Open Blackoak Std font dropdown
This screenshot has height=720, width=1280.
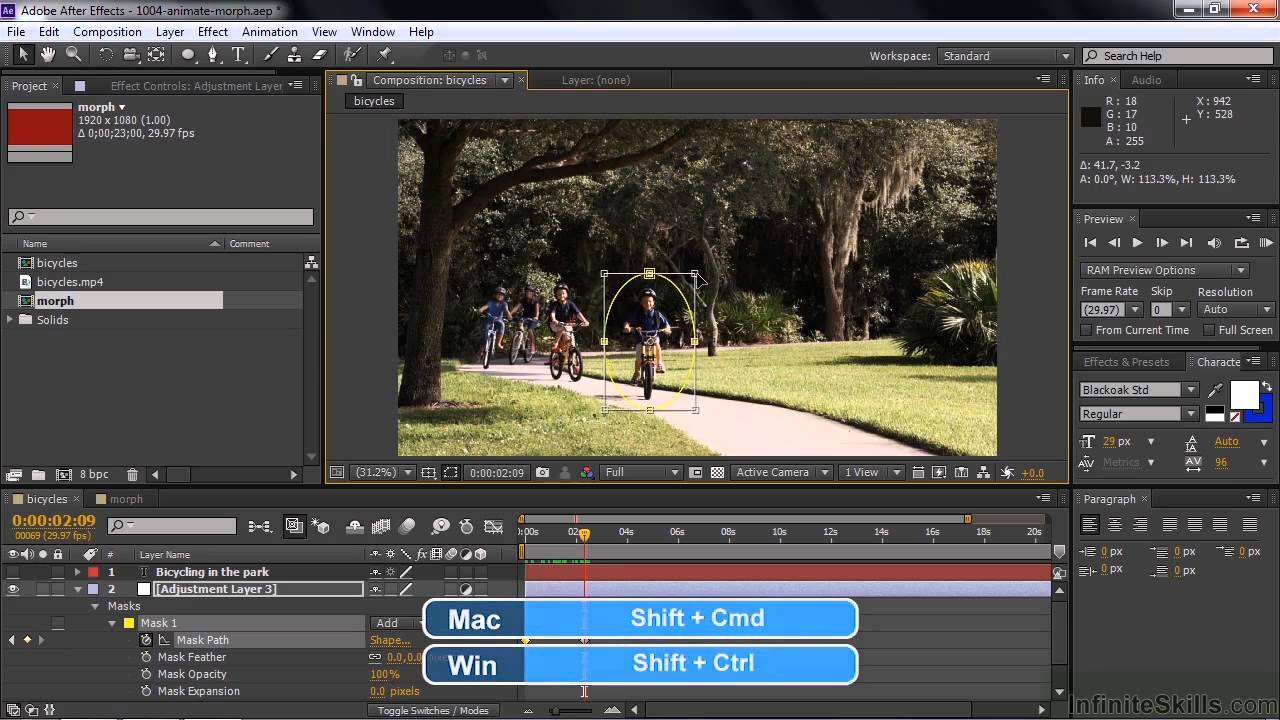1139,390
